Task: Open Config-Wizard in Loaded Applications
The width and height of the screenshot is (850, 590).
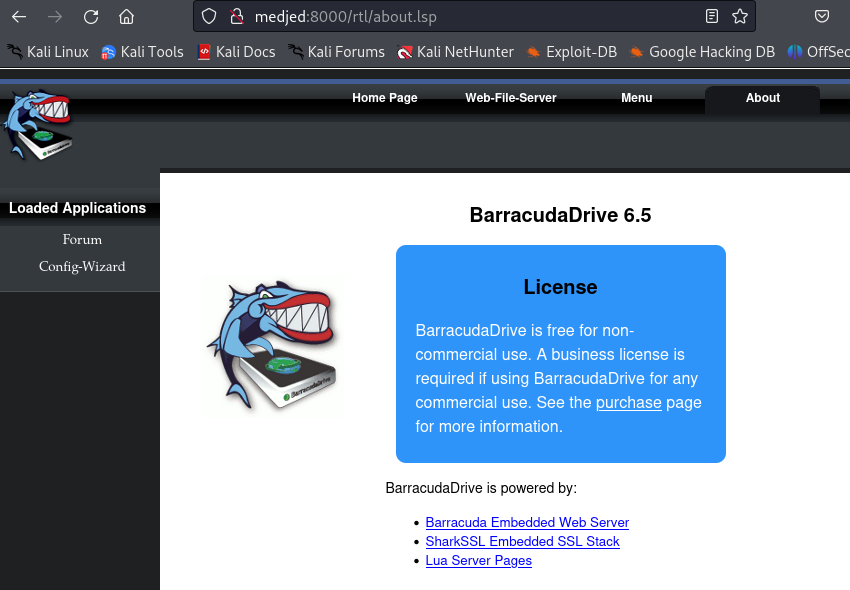Action: pyautogui.click(x=82, y=267)
